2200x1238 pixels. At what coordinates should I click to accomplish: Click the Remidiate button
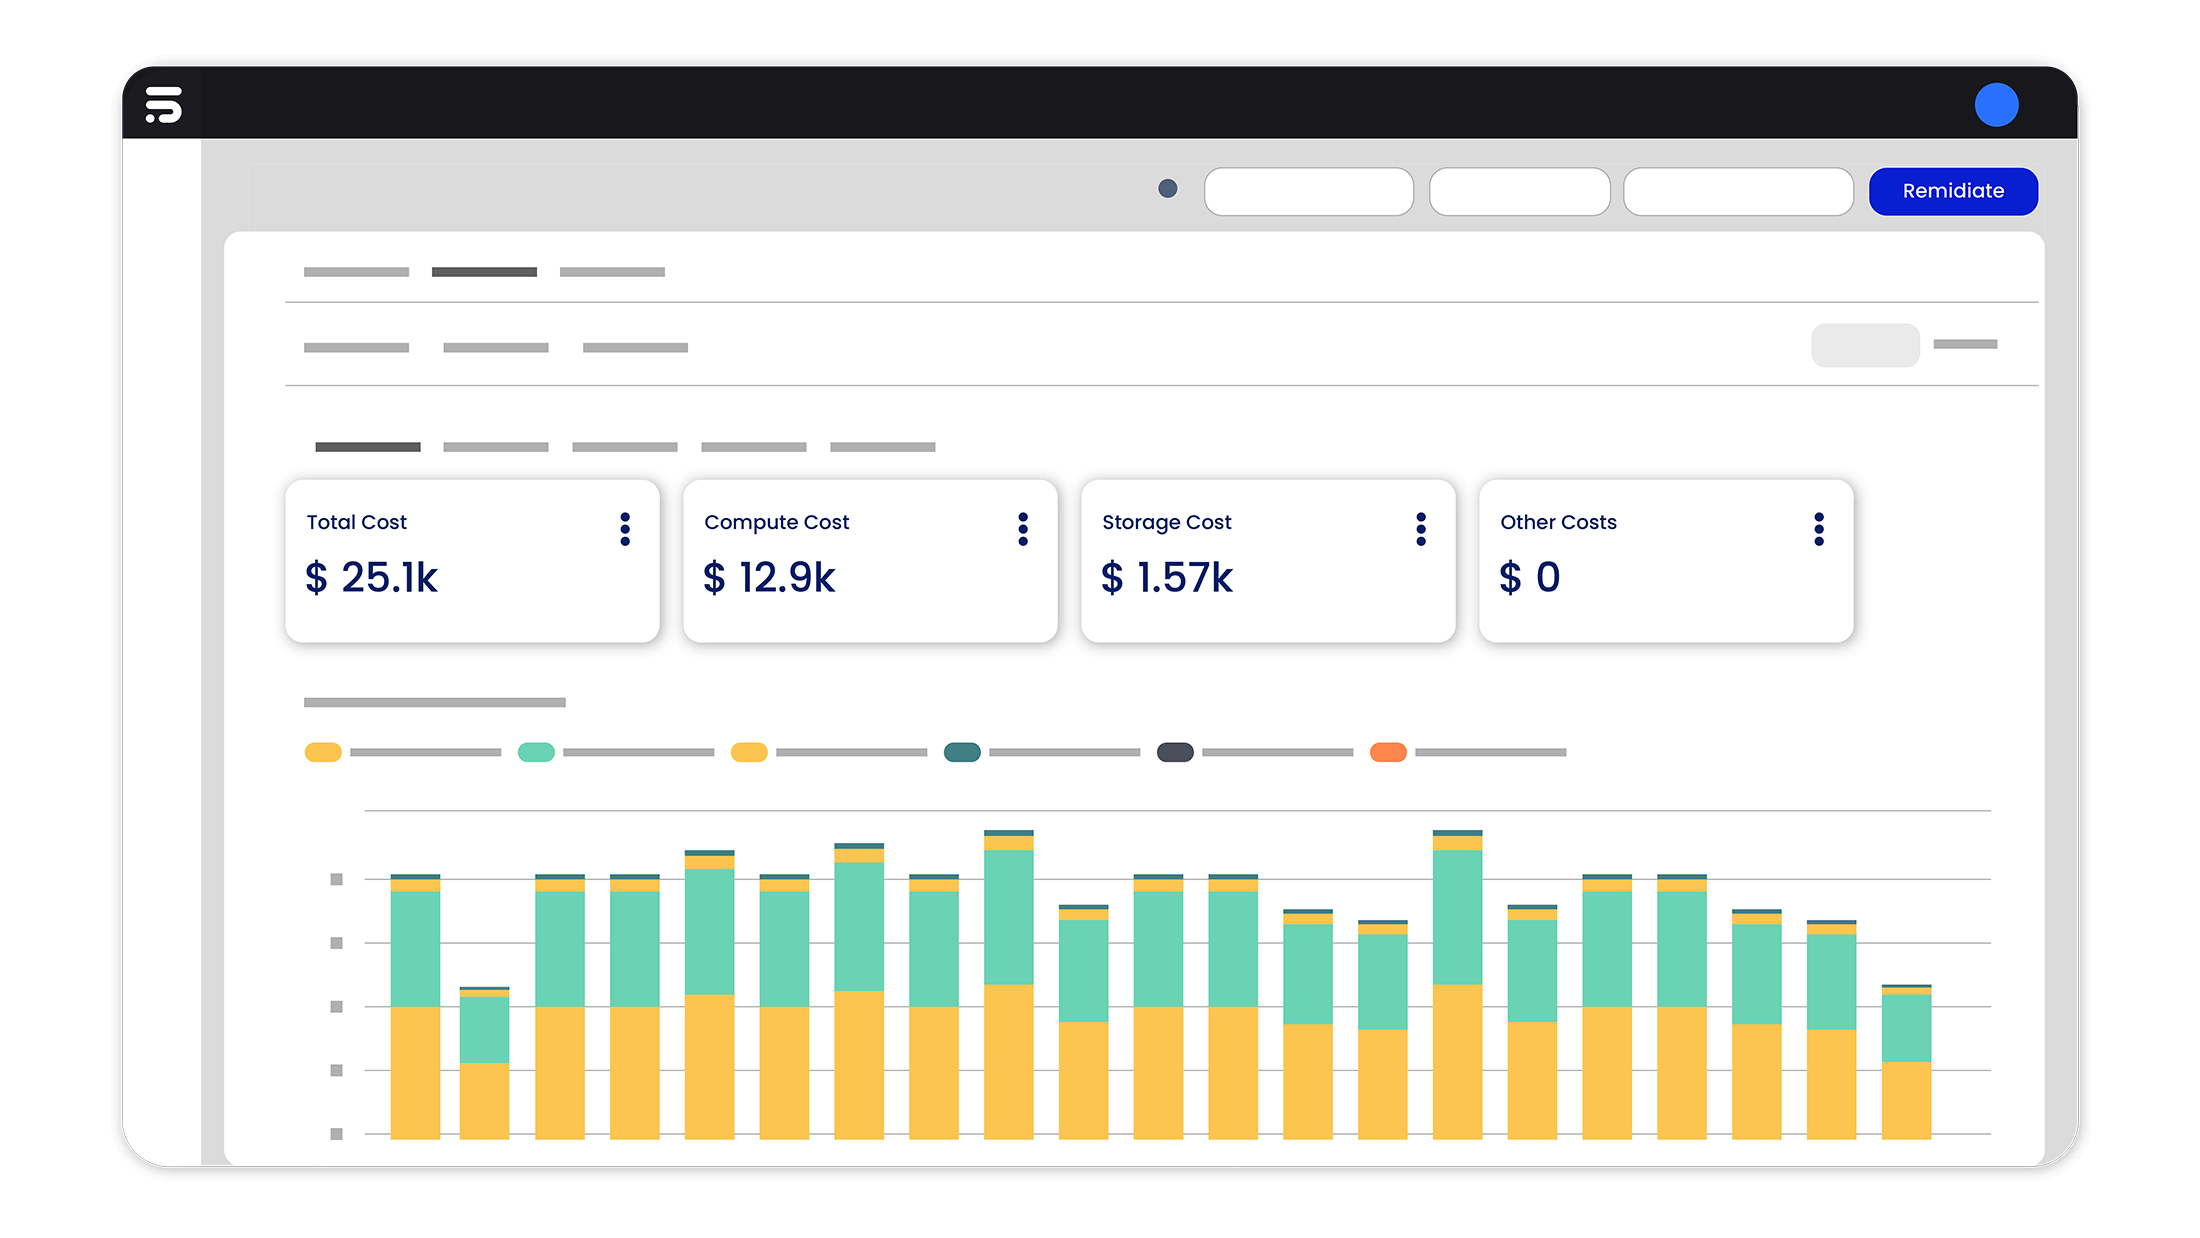point(1953,191)
